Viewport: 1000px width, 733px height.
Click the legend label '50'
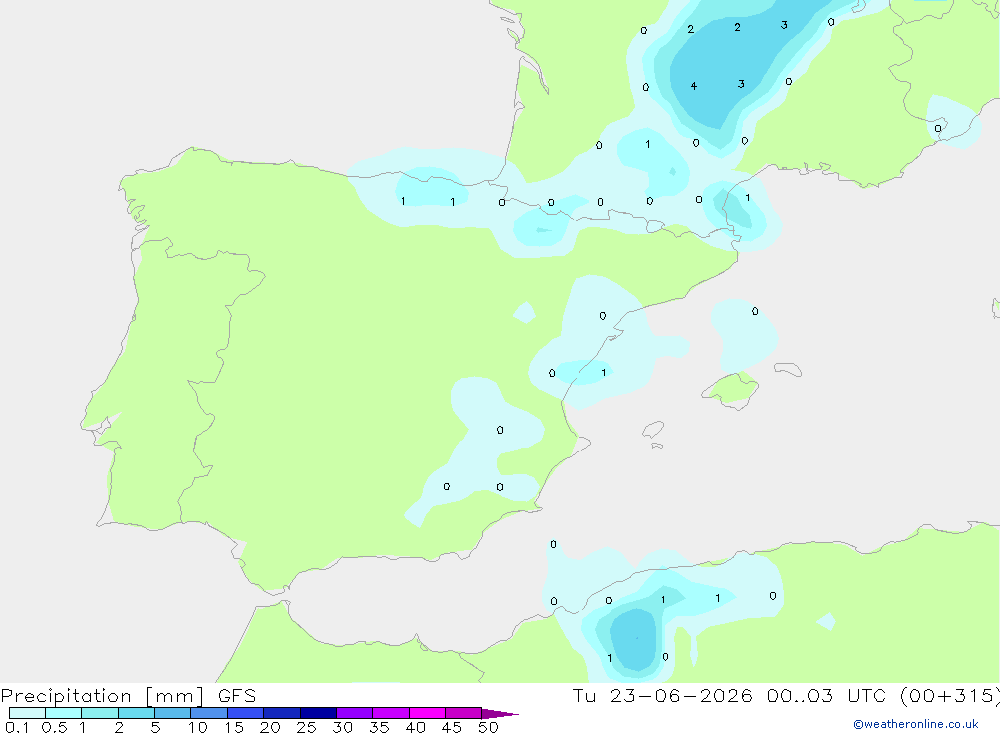click(488, 727)
